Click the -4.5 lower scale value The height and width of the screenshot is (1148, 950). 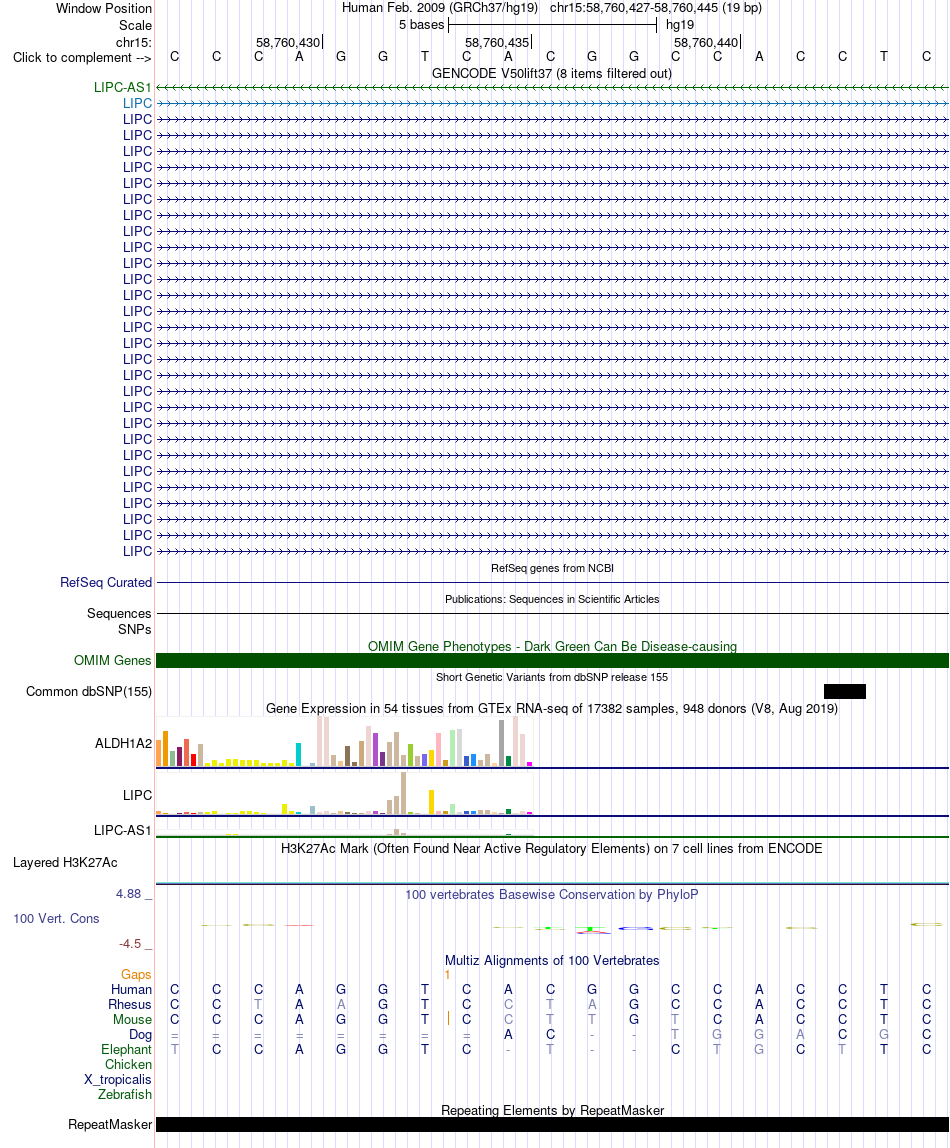tap(130, 944)
